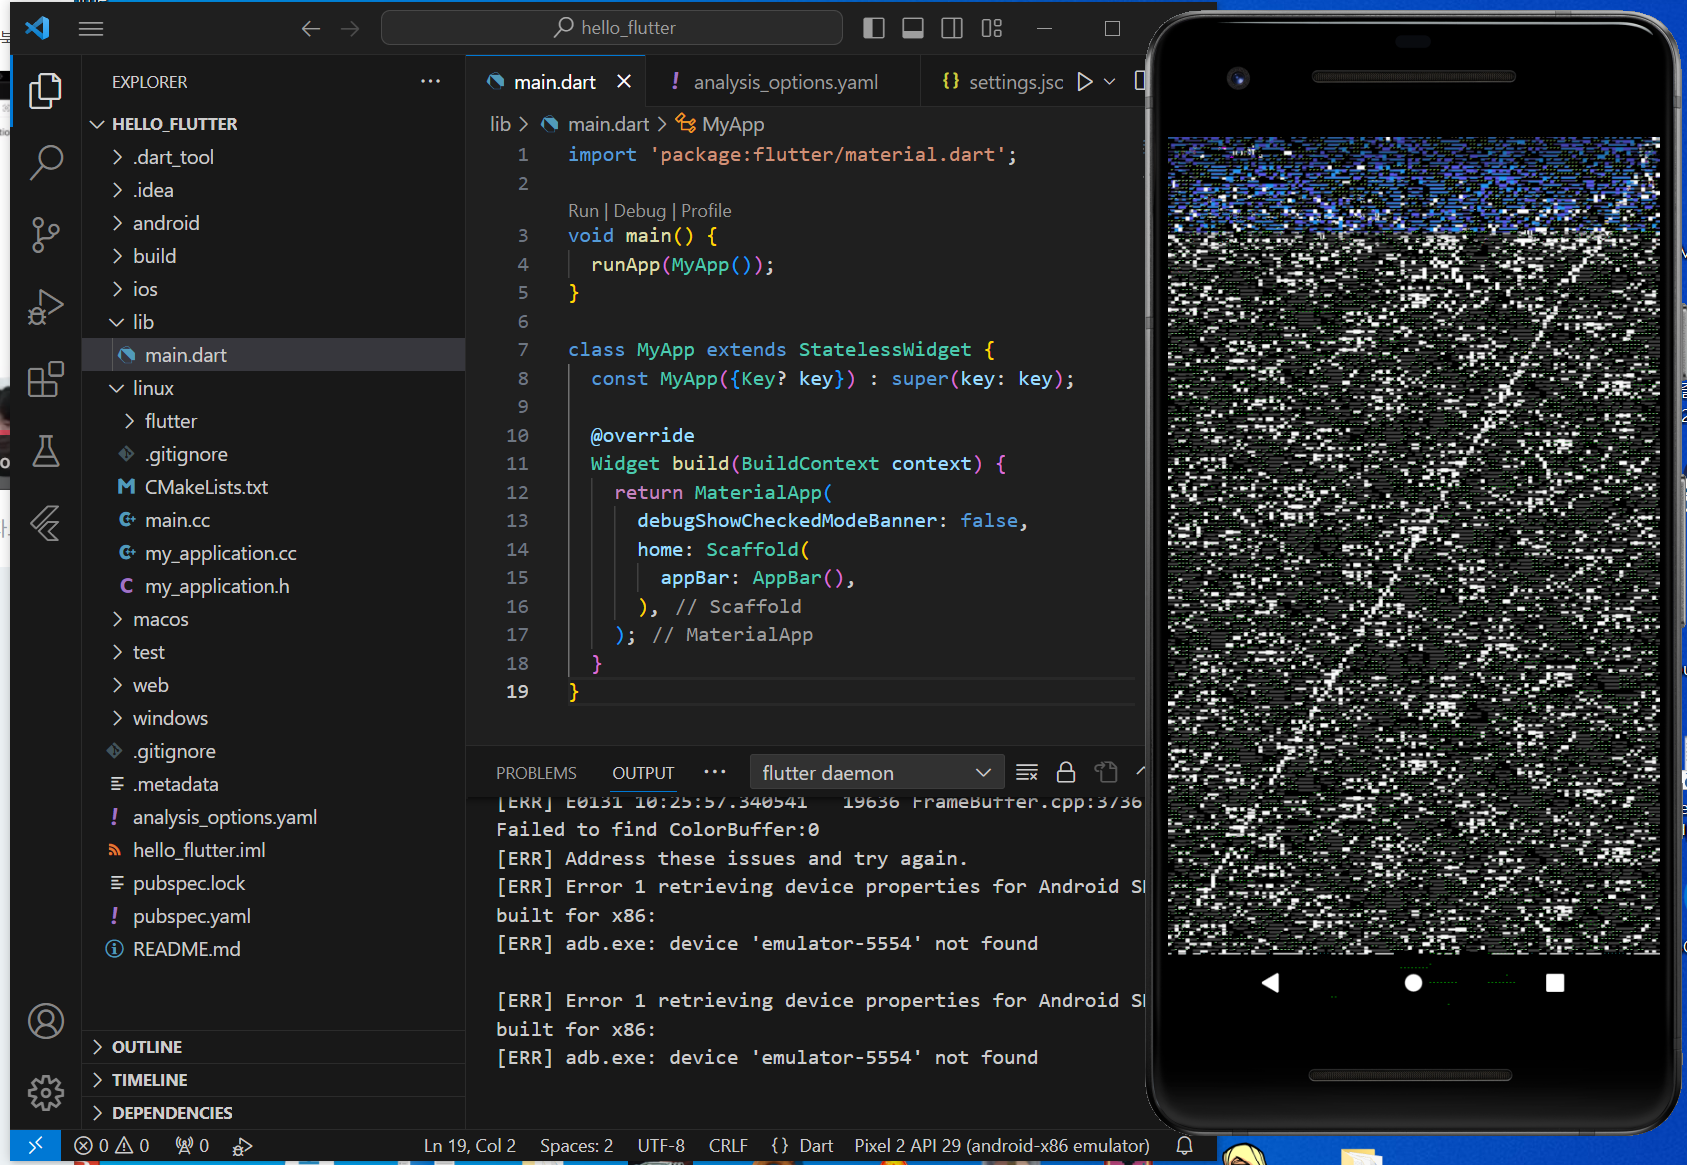Open the Extensions view
The width and height of the screenshot is (1687, 1165).
tap(45, 380)
